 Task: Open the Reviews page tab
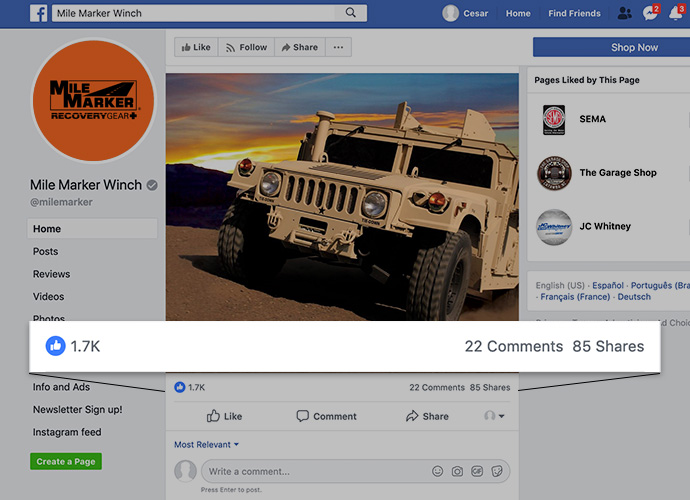(x=51, y=274)
